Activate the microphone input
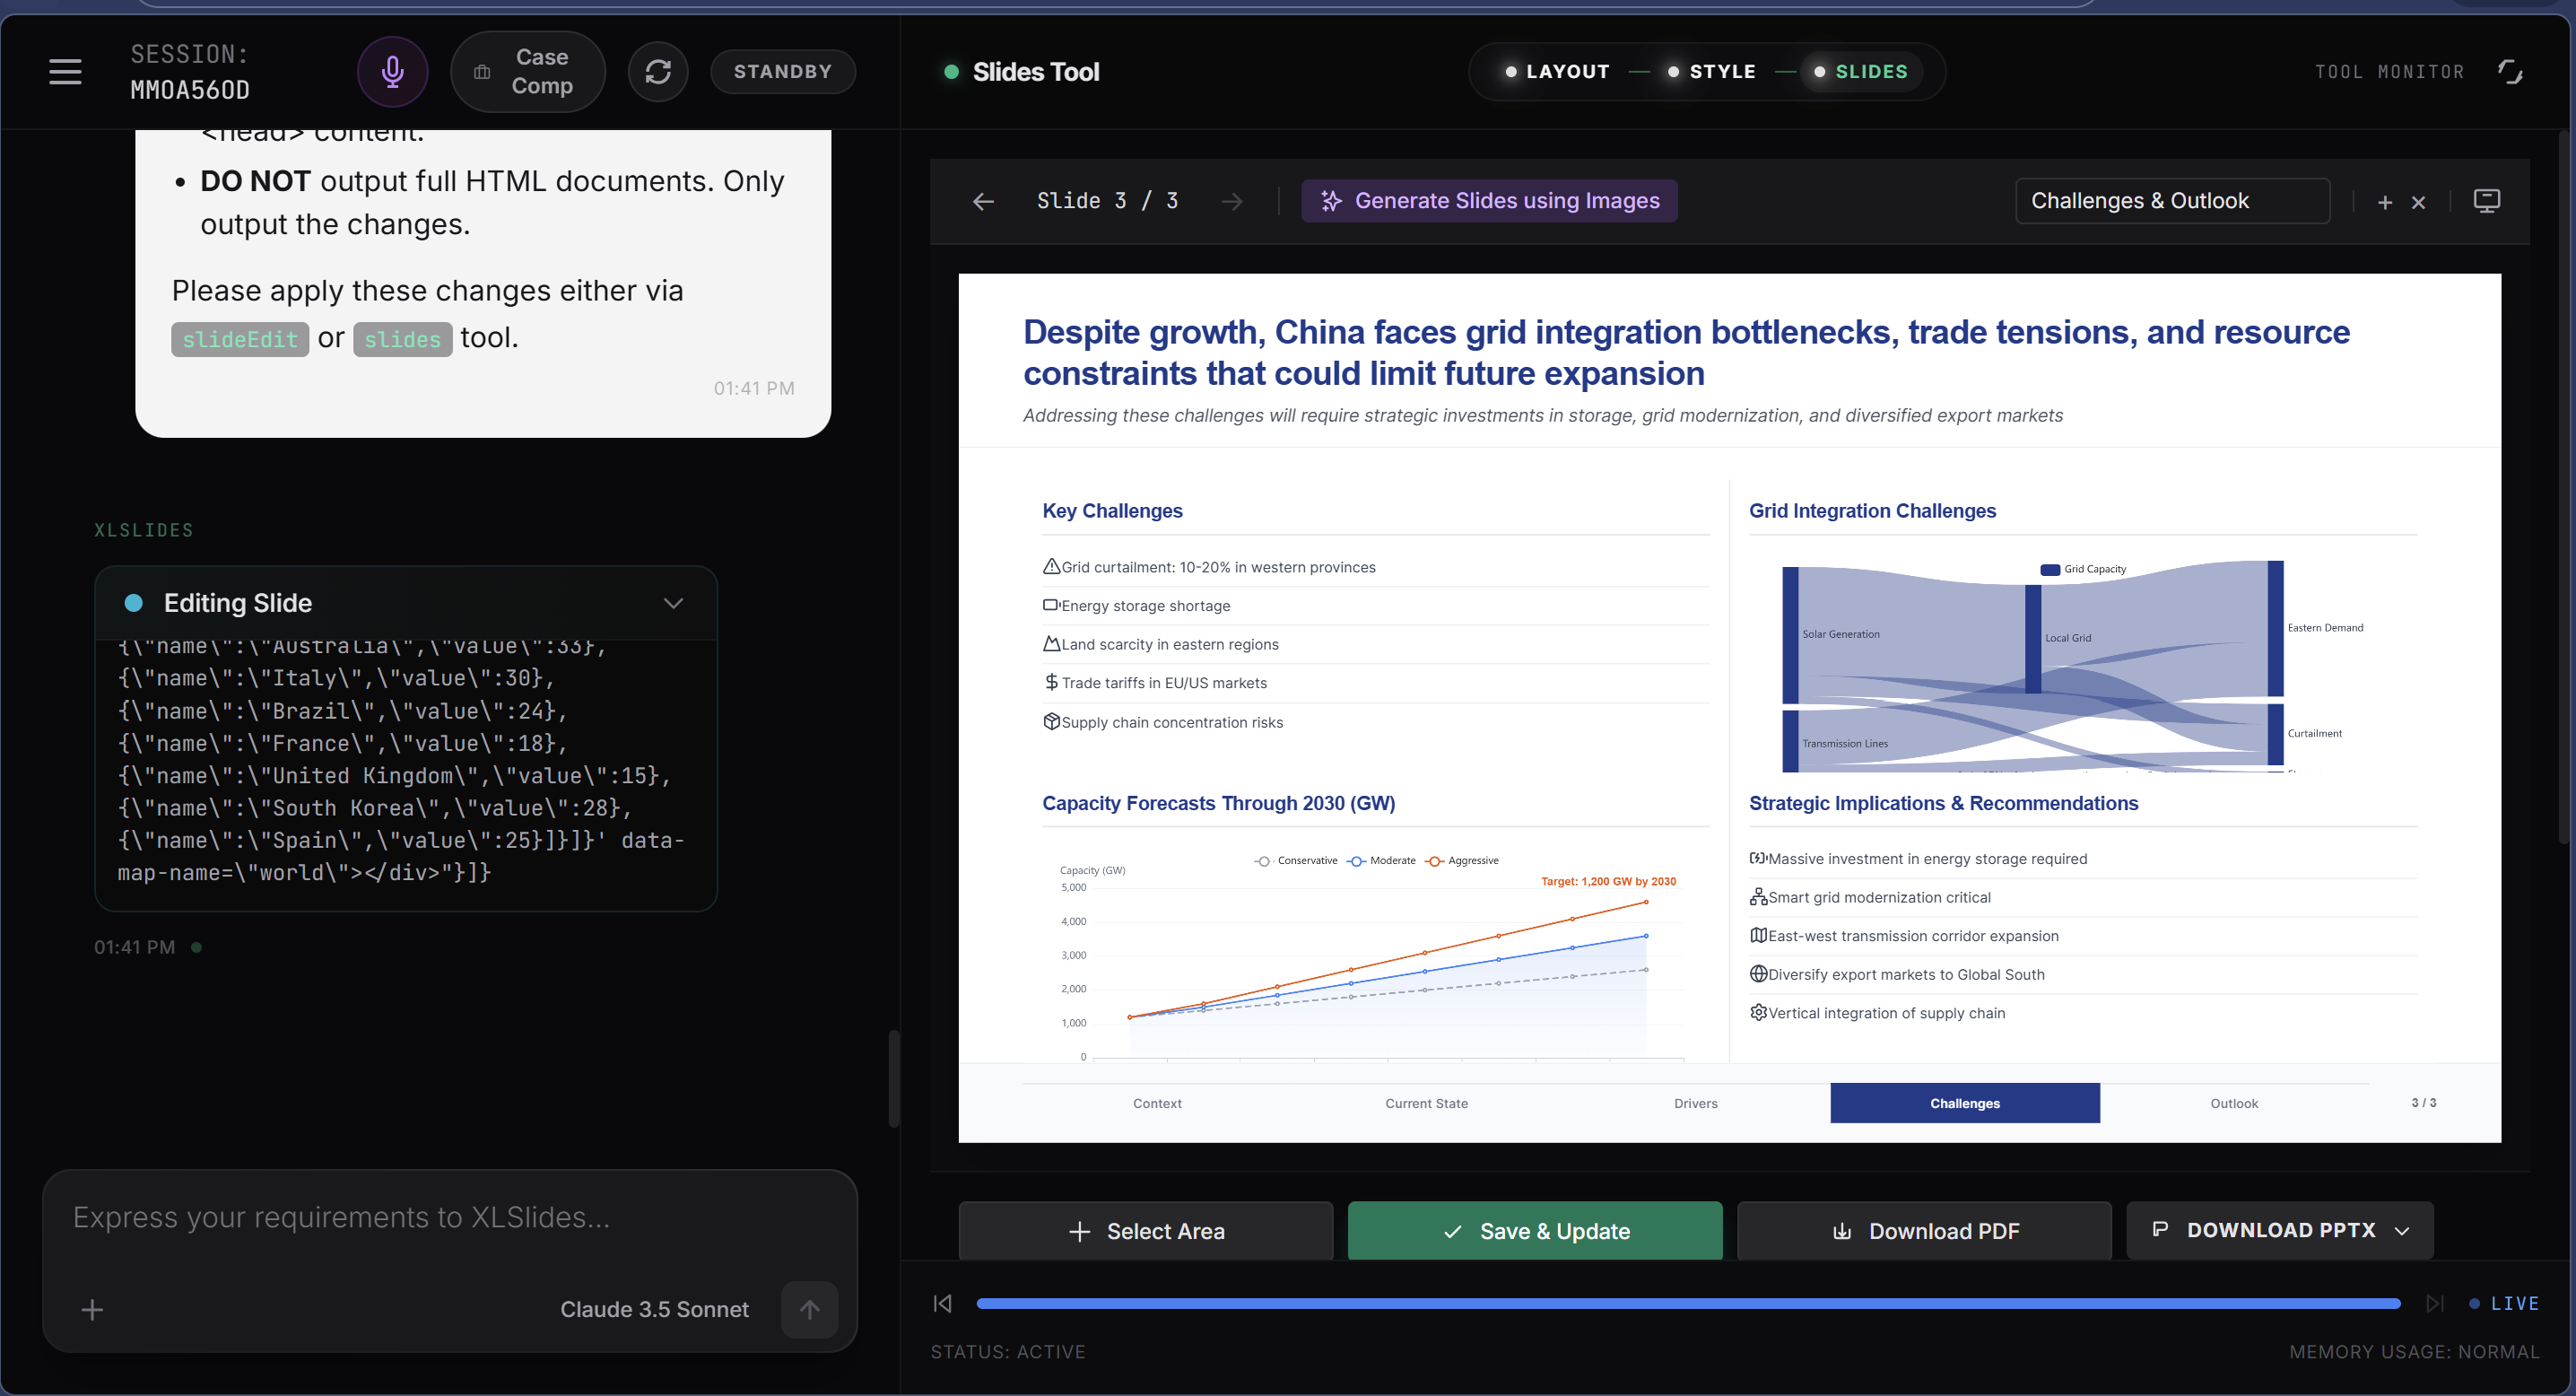Viewport: 2576px width, 1396px height. [392, 71]
